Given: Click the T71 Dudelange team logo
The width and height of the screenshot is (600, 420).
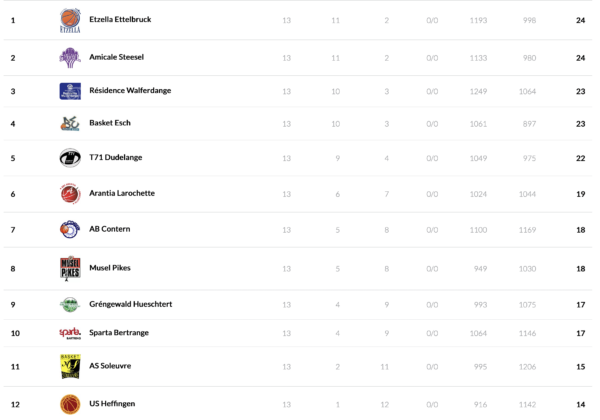Looking at the screenshot, I should click(x=70, y=158).
